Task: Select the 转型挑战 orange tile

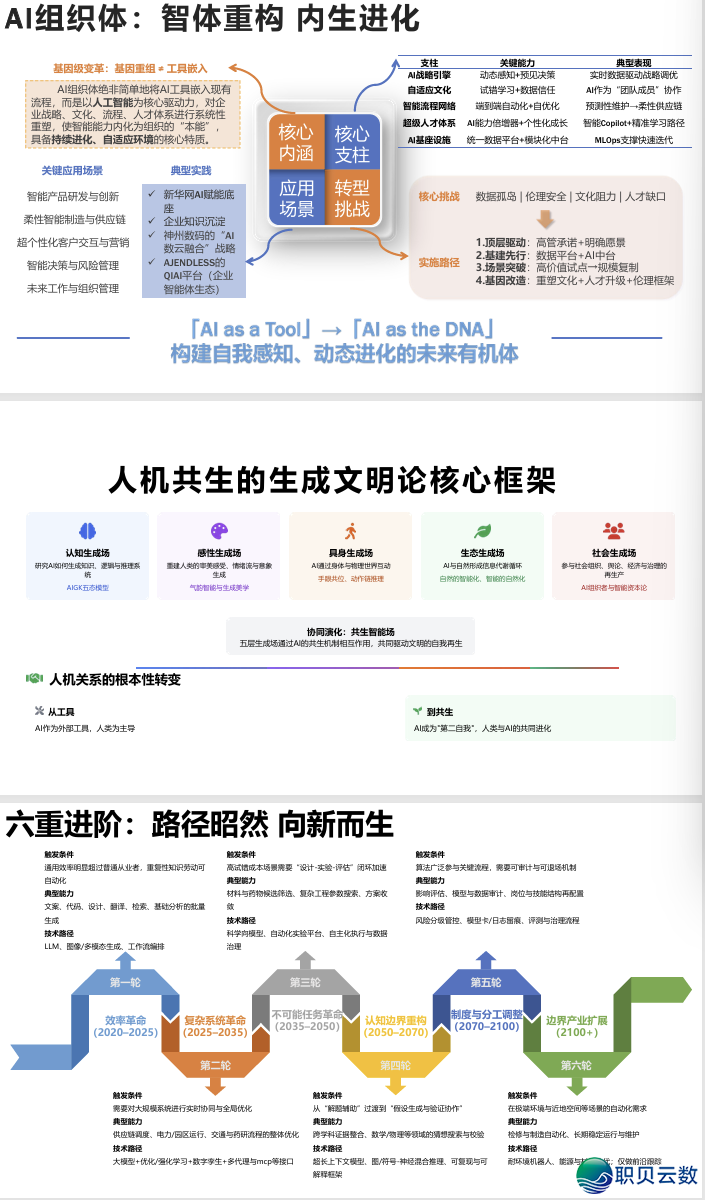Action: pos(352,197)
